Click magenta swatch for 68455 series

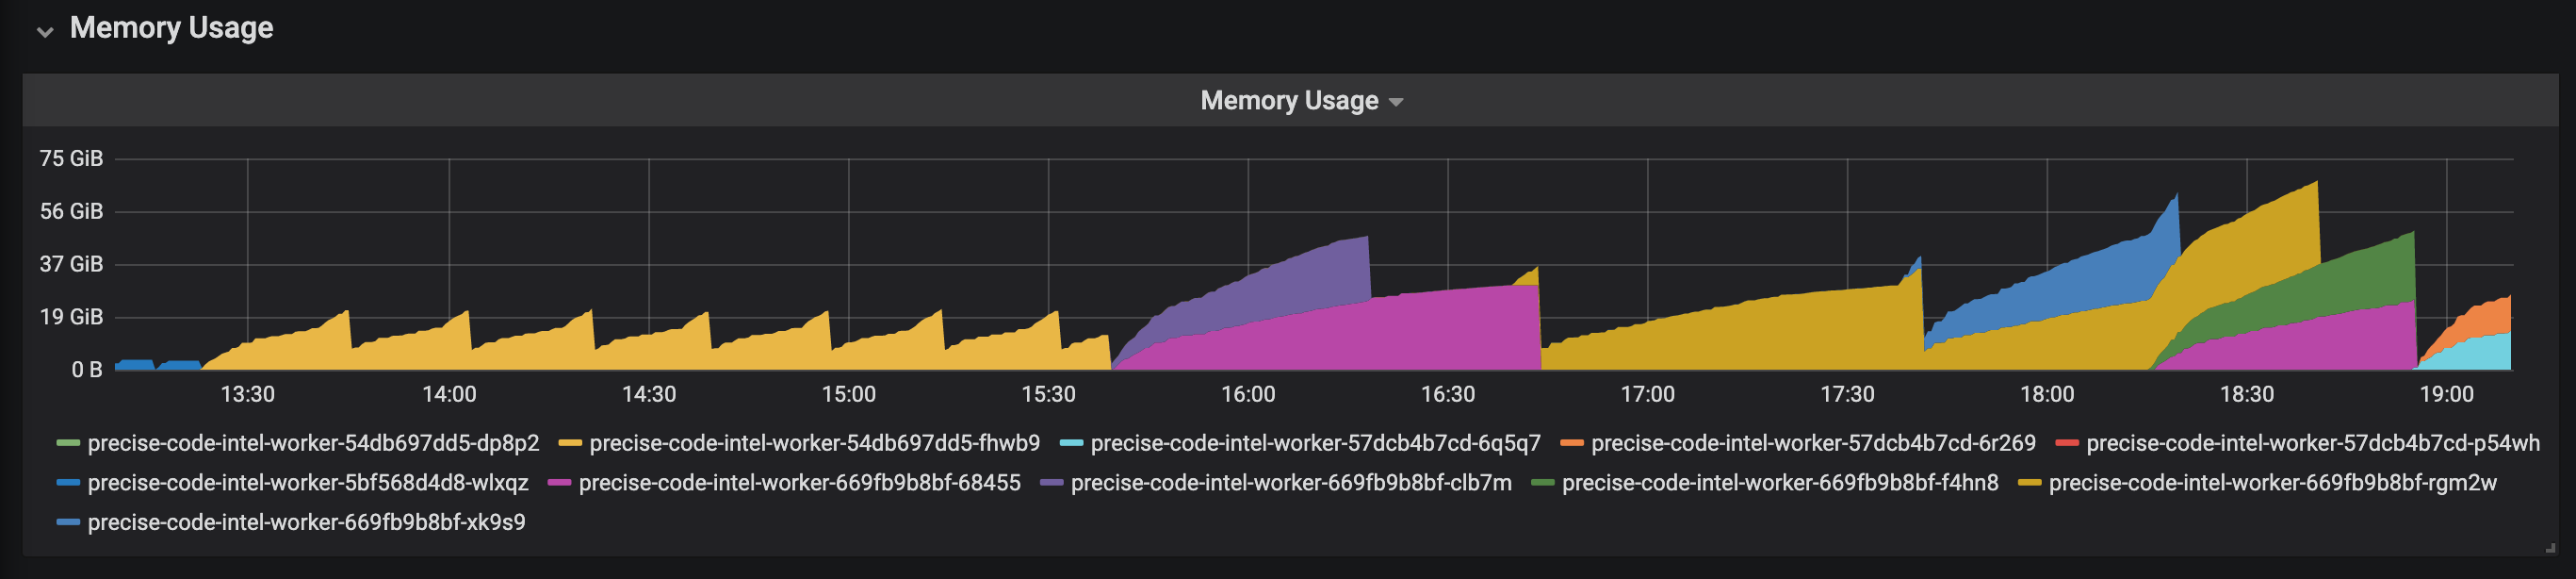[560, 483]
